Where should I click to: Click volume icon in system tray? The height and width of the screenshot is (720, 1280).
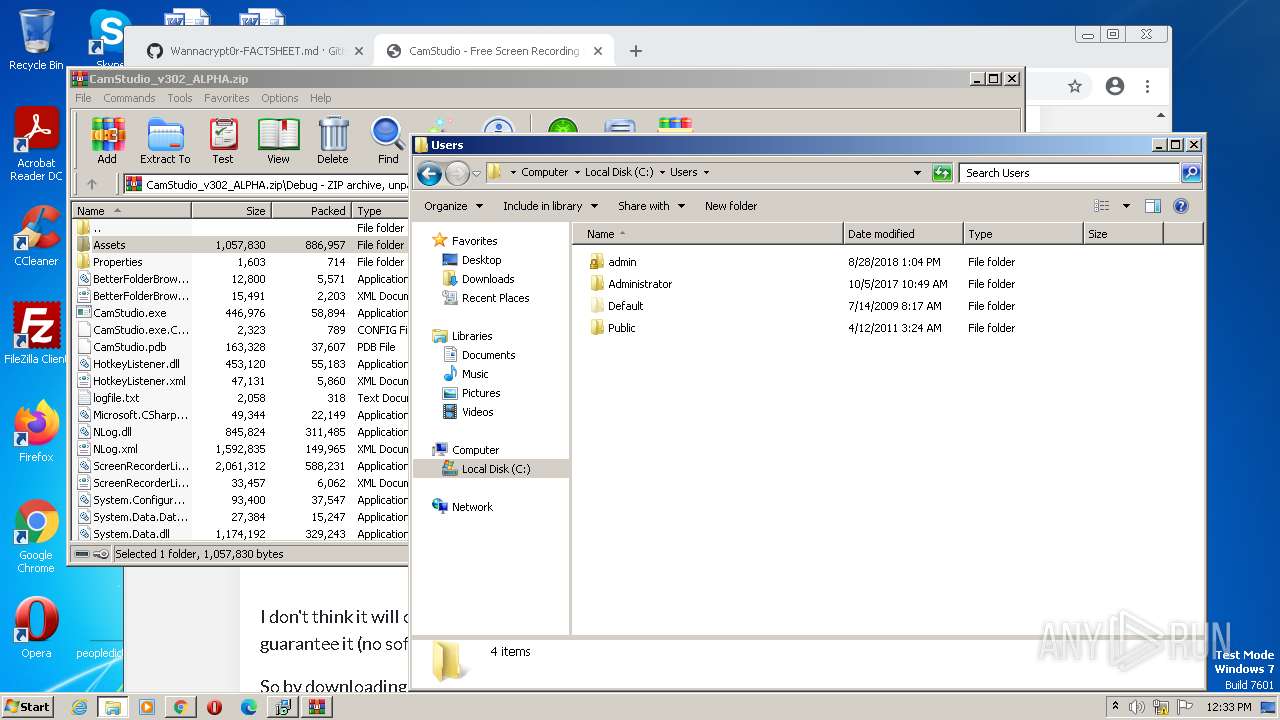pos(1137,707)
